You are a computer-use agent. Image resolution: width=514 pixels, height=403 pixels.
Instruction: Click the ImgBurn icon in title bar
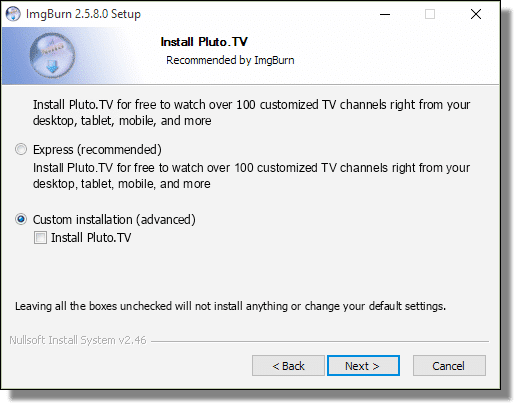(13, 14)
